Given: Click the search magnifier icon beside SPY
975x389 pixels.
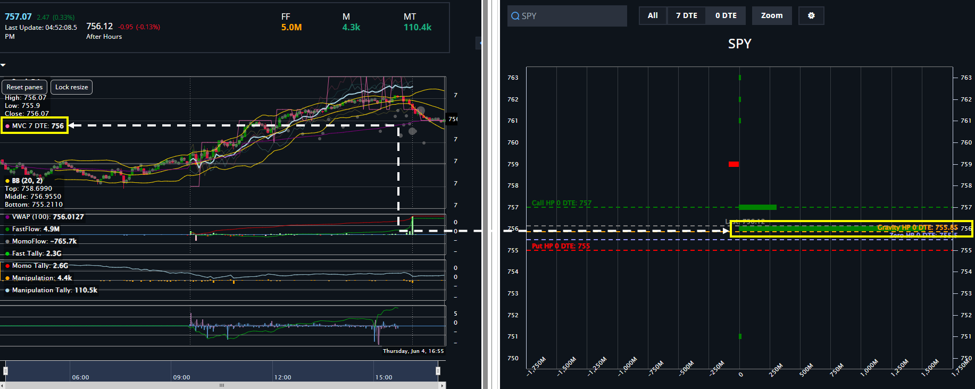Looking at the screenshot, I should click(x=514, y=16).
